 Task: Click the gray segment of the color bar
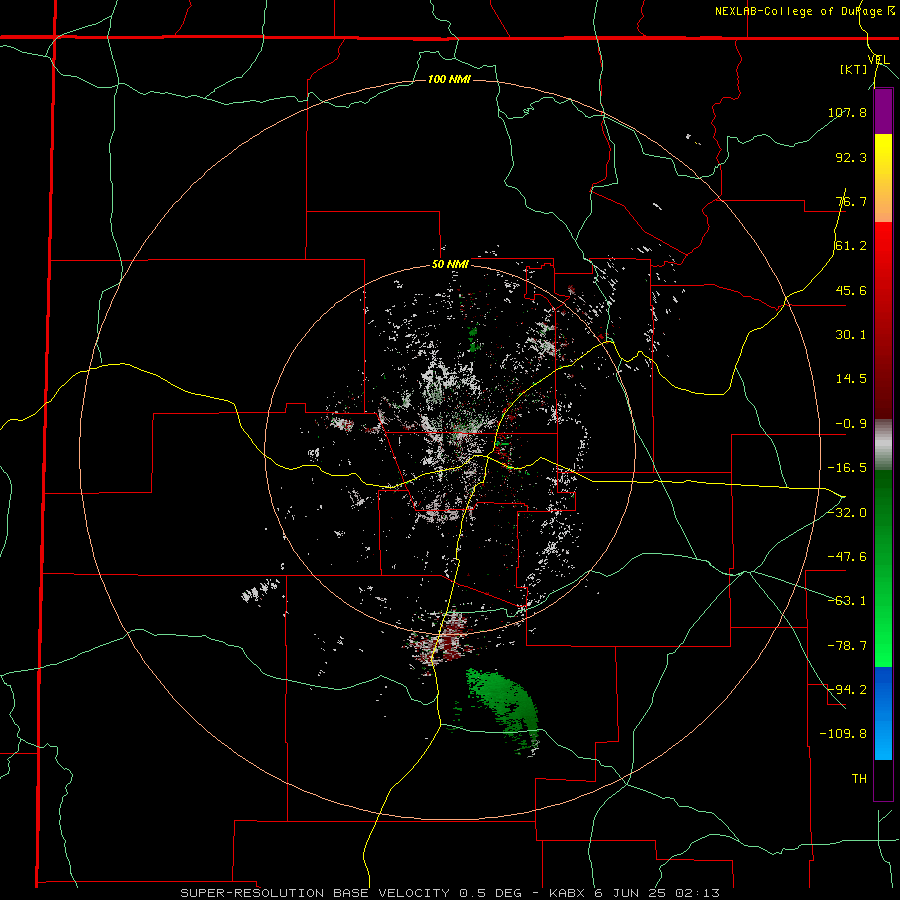[883, 445]
